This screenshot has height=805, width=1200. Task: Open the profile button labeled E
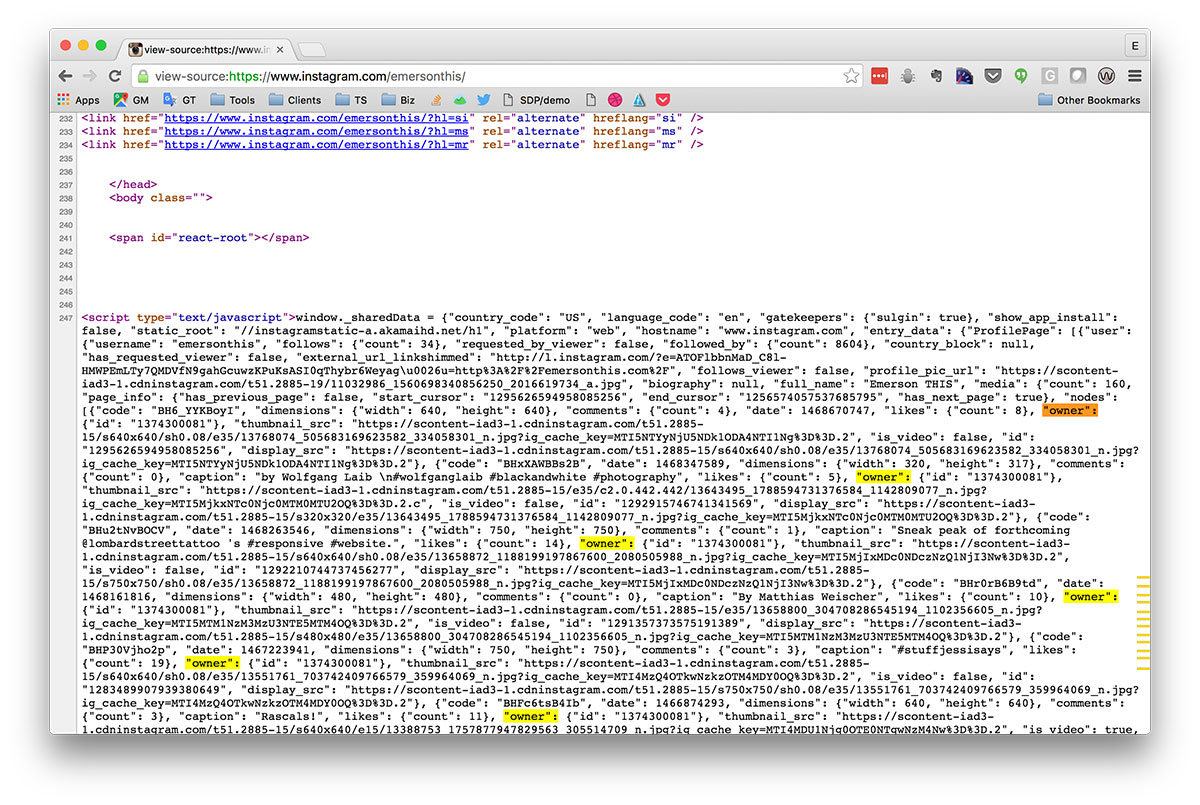pos(1134,47)
